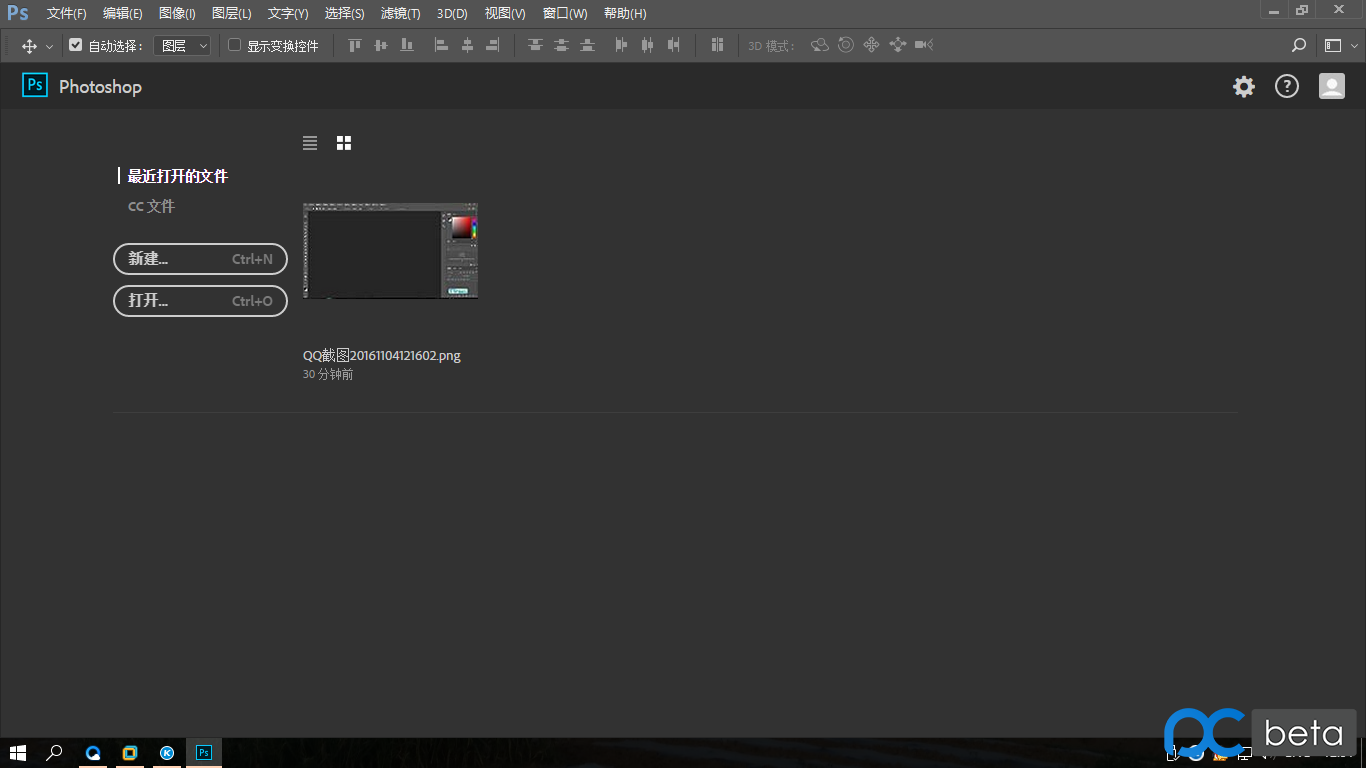This screenshot has width=1366, height=768.
Task: Open the 帮助(H) menu
Action: tap(625, 14)
